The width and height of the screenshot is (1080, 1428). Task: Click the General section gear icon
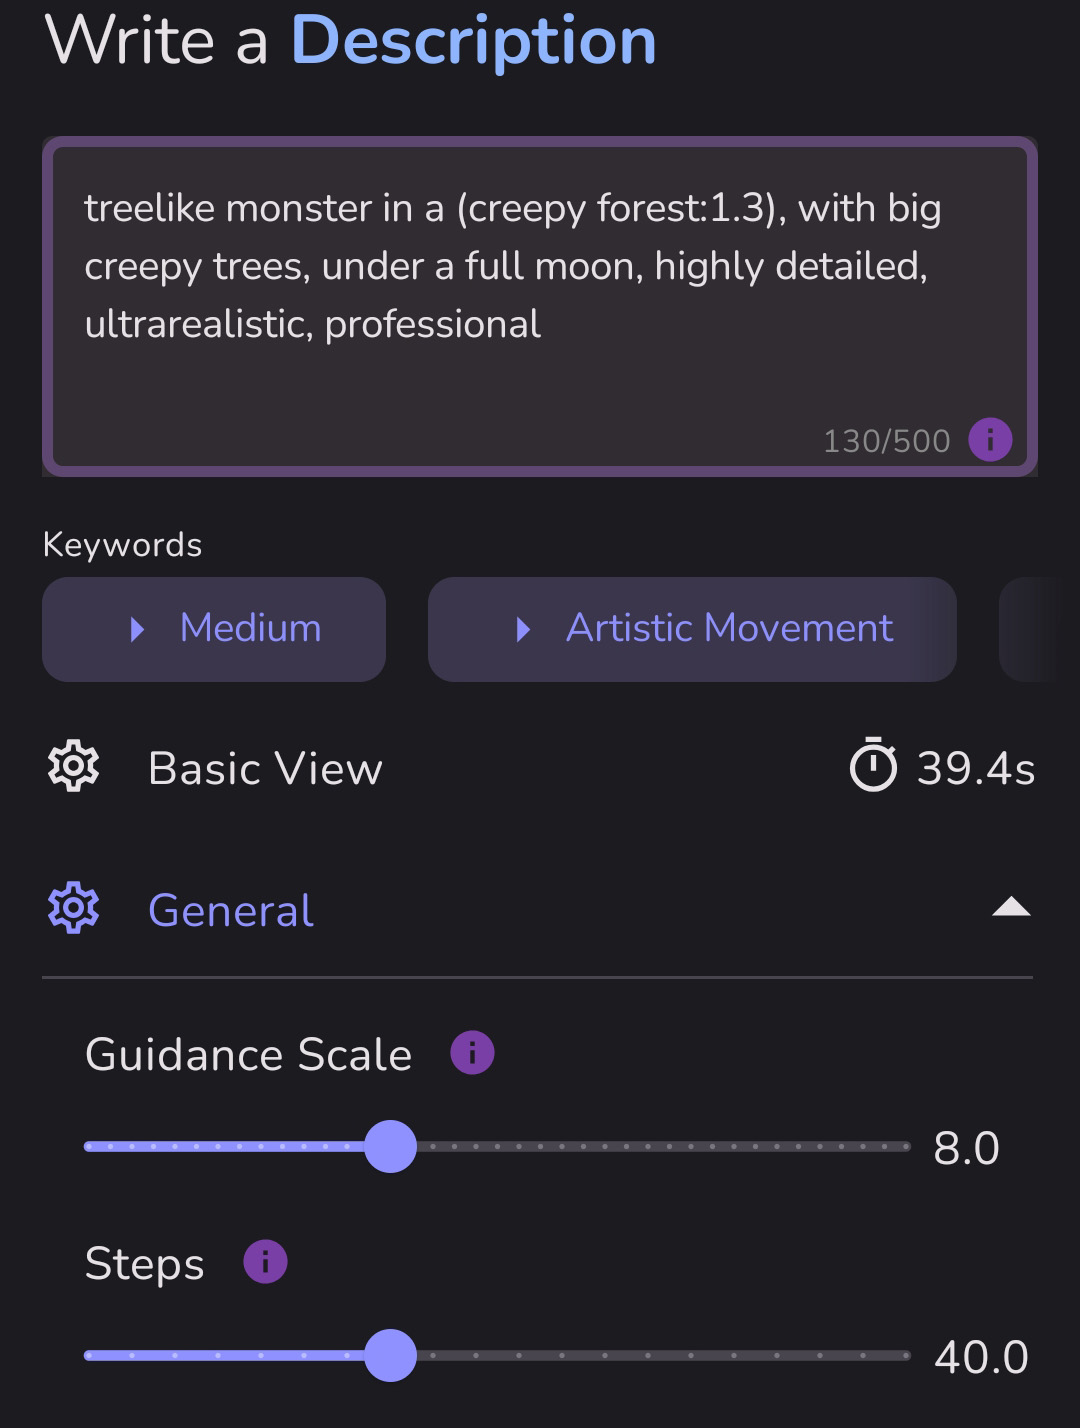click(74, 908)
